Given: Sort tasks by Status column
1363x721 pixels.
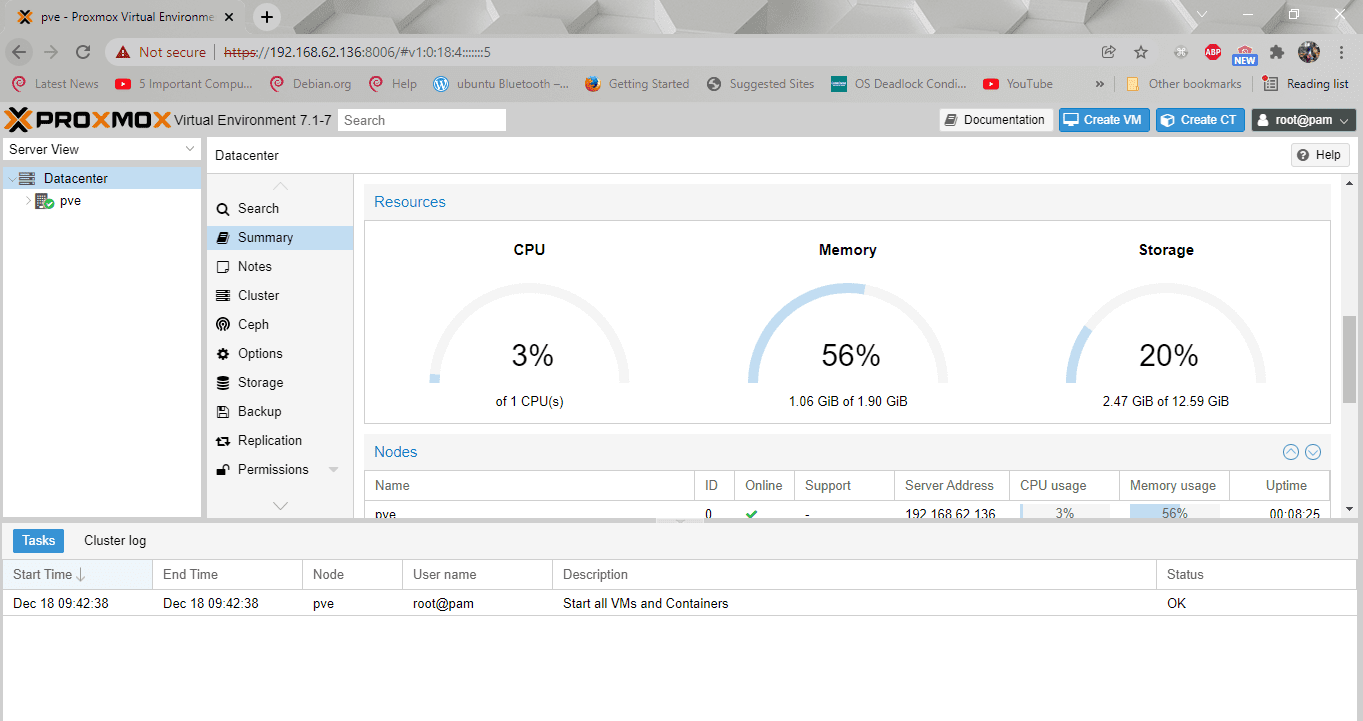Looking at the screenshot, I should pos(1256,574).
